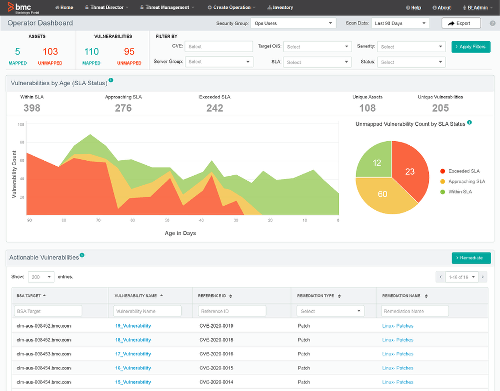Open the Target OS dropdown

[317, 47]
